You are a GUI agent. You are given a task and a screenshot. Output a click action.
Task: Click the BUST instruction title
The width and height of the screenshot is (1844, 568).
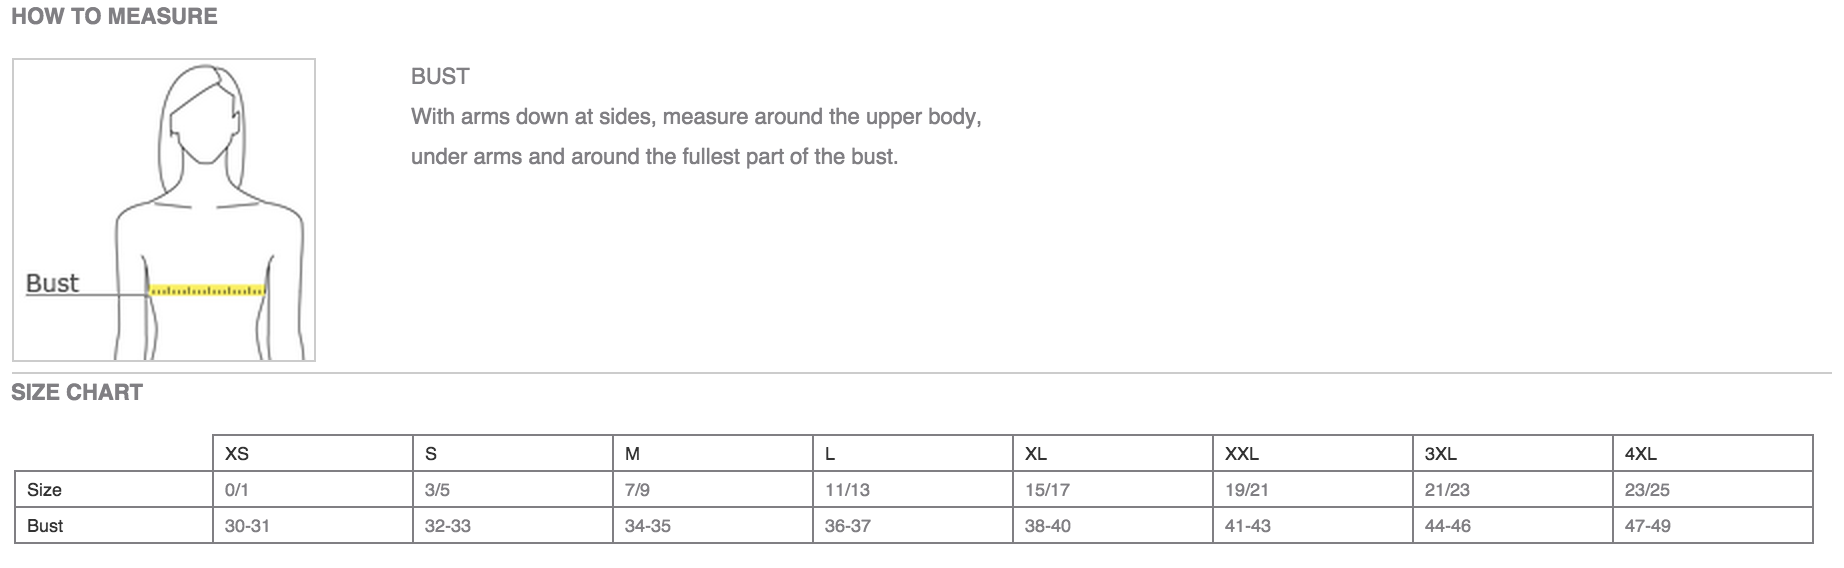click(x=440, y=77)
